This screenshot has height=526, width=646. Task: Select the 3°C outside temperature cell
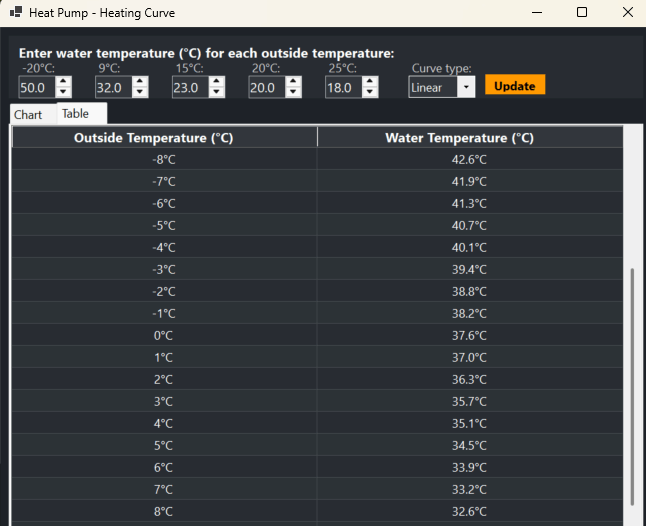pyautogui.click(x=164, y=401)
